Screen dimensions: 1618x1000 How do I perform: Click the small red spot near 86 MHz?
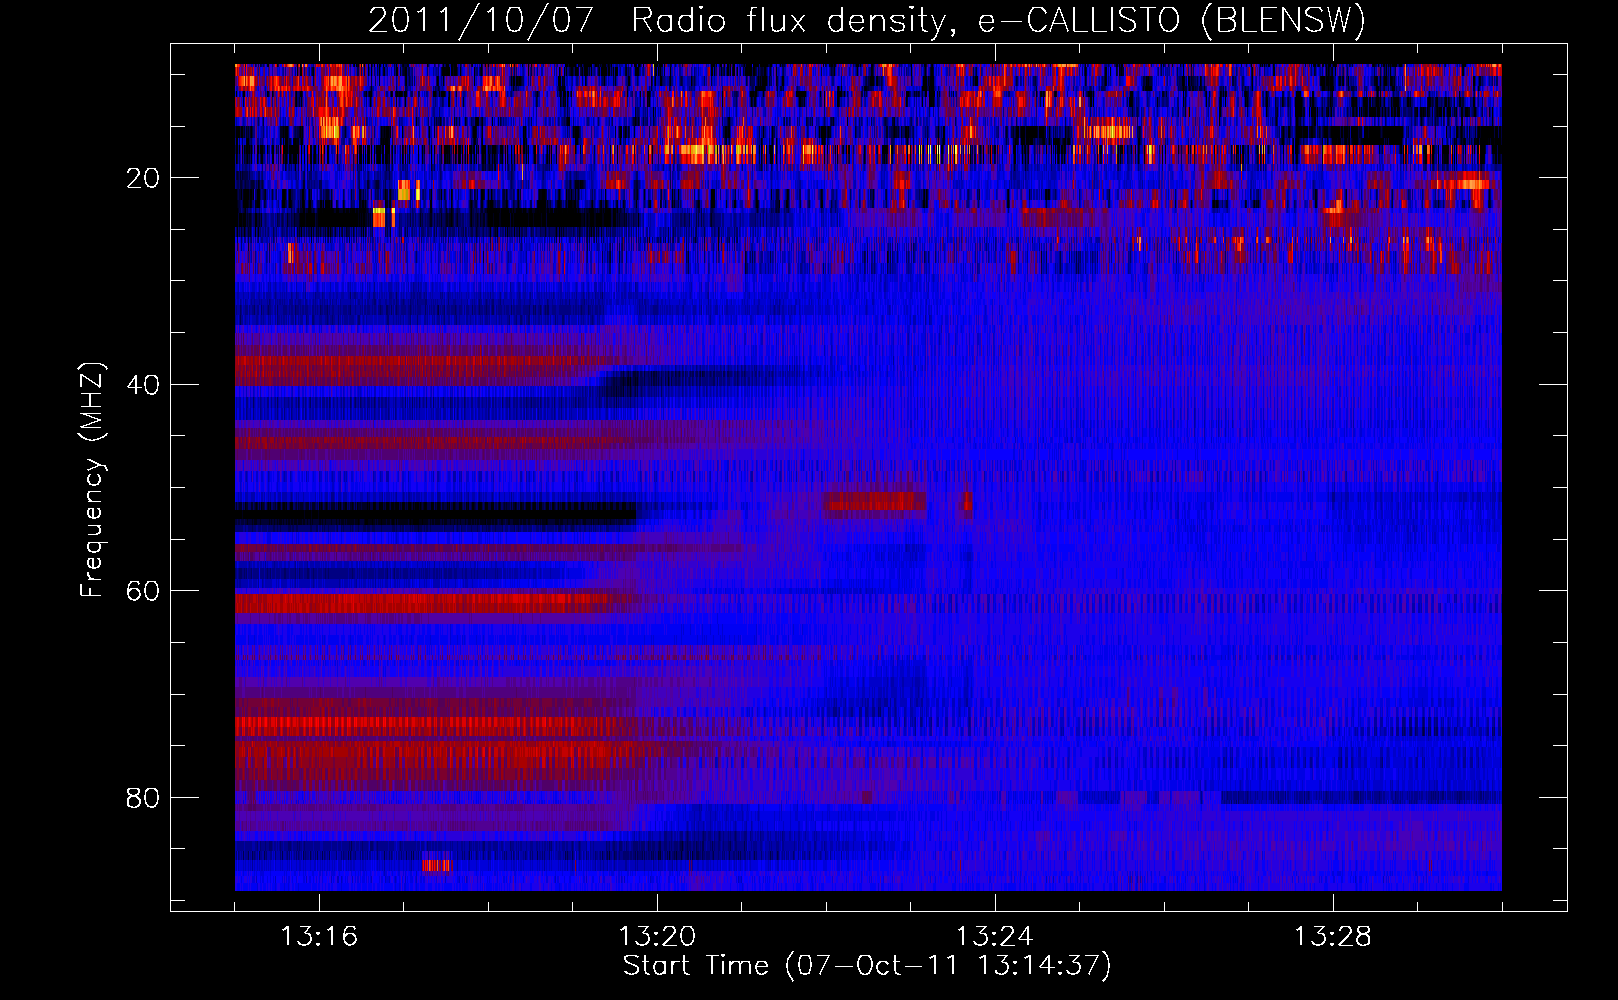click(436, 864)
